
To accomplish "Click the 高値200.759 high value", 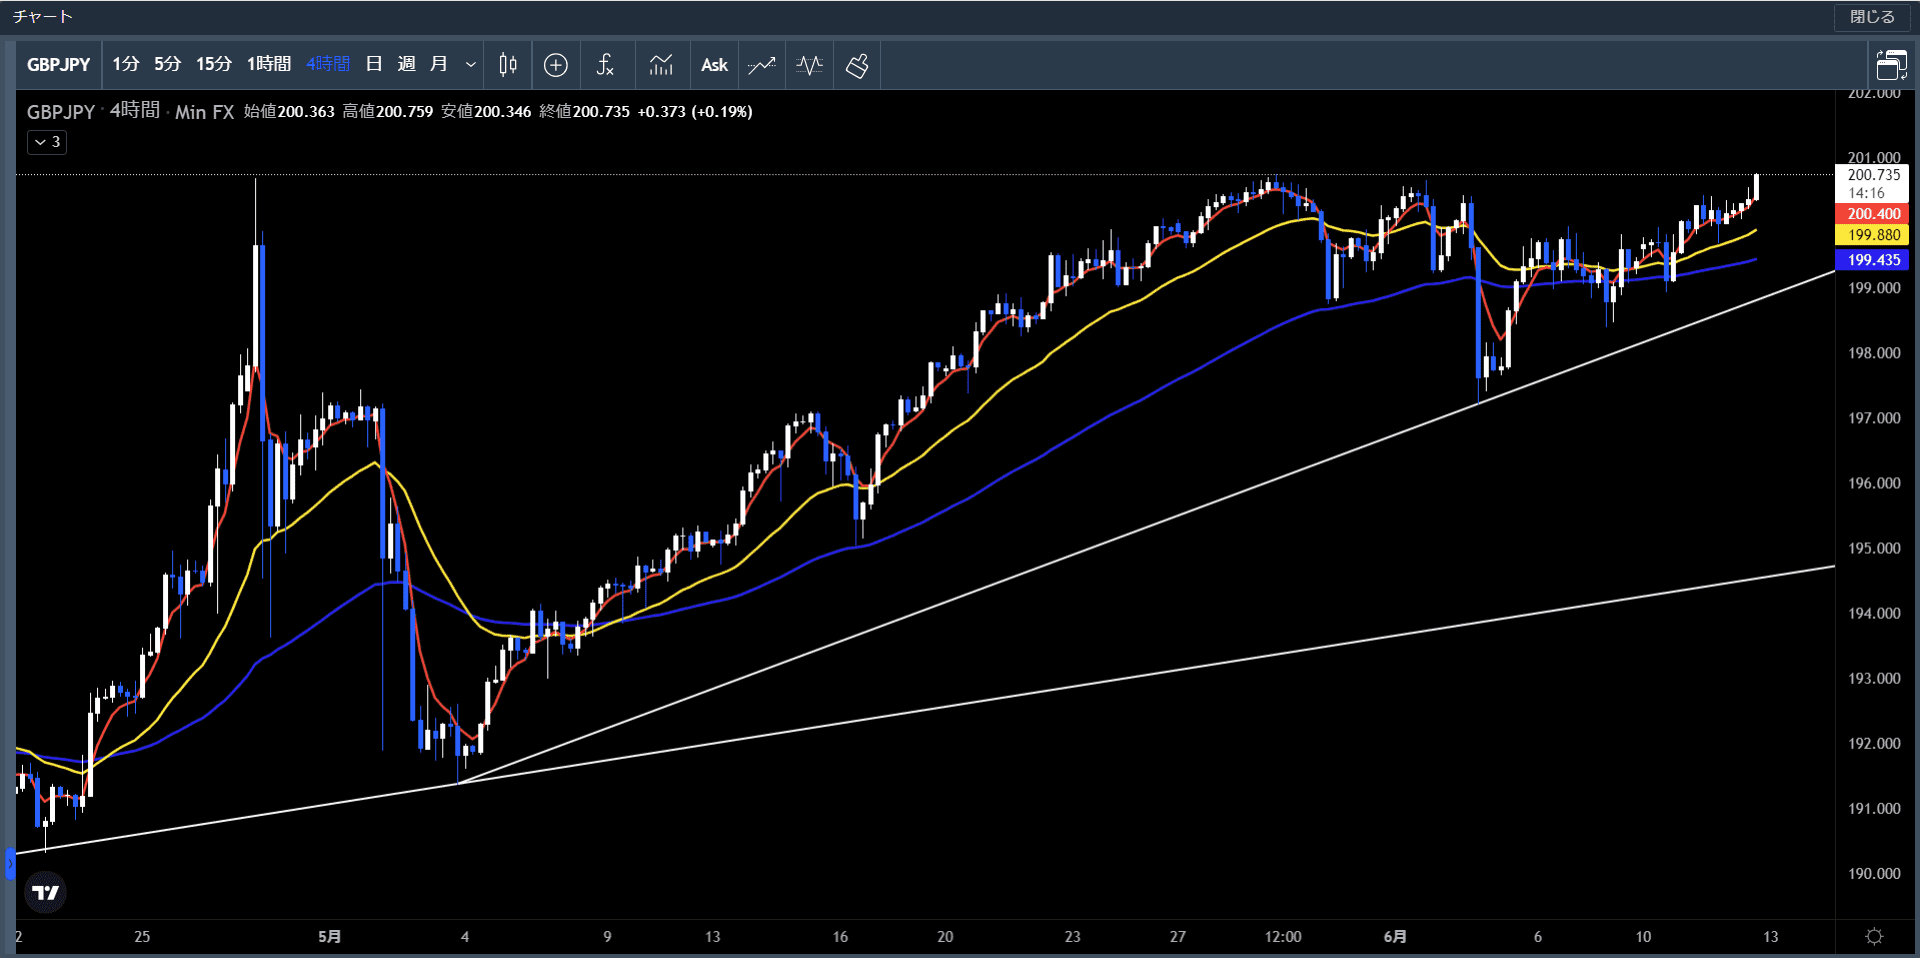I will [x=388, y=112].
